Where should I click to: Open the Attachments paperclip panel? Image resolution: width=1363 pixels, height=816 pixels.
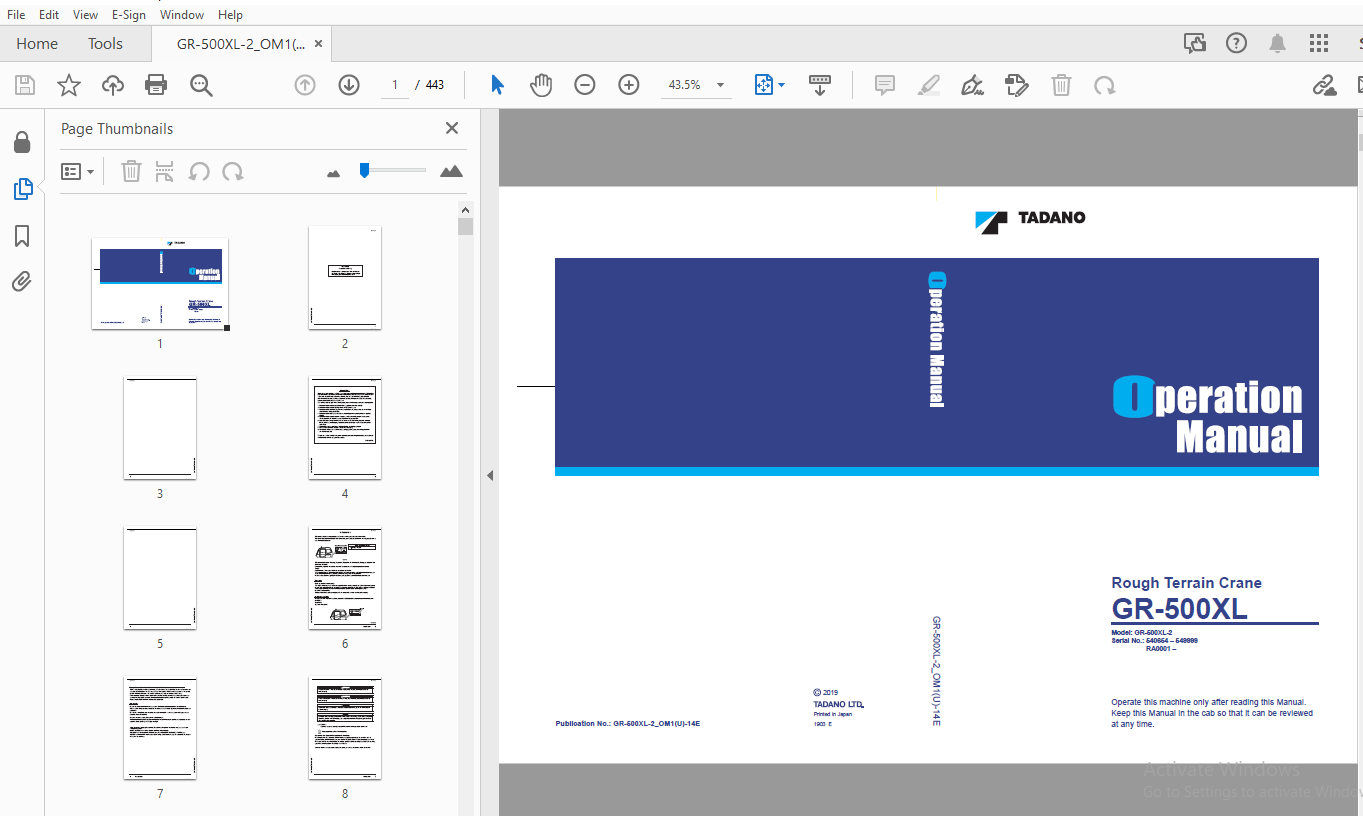click(x=22, y=281)
